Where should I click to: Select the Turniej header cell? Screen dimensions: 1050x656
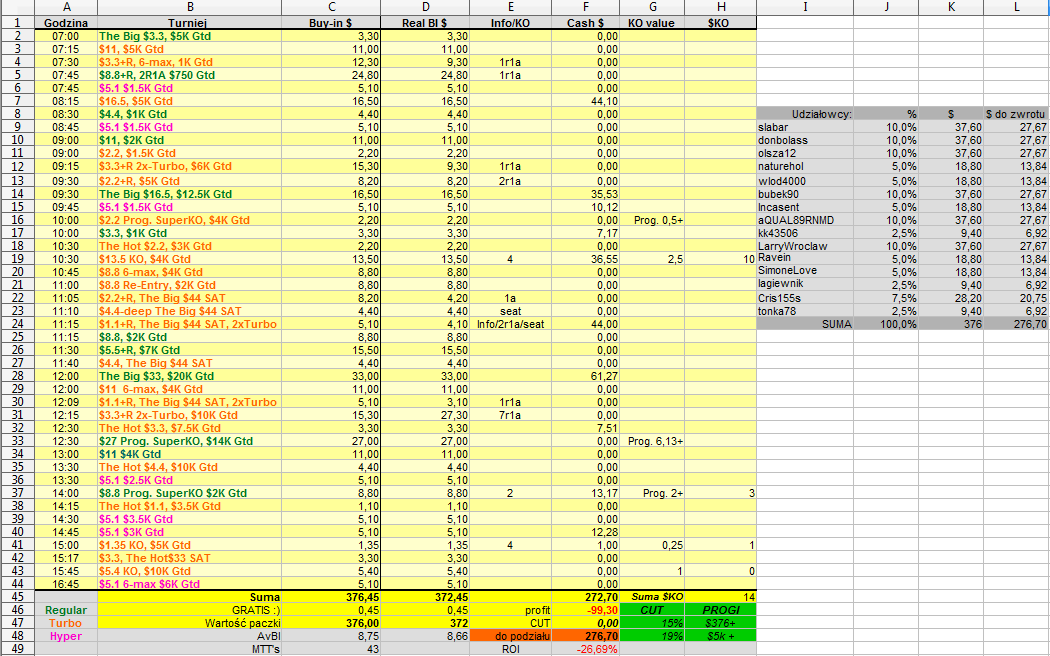point(190,23)
